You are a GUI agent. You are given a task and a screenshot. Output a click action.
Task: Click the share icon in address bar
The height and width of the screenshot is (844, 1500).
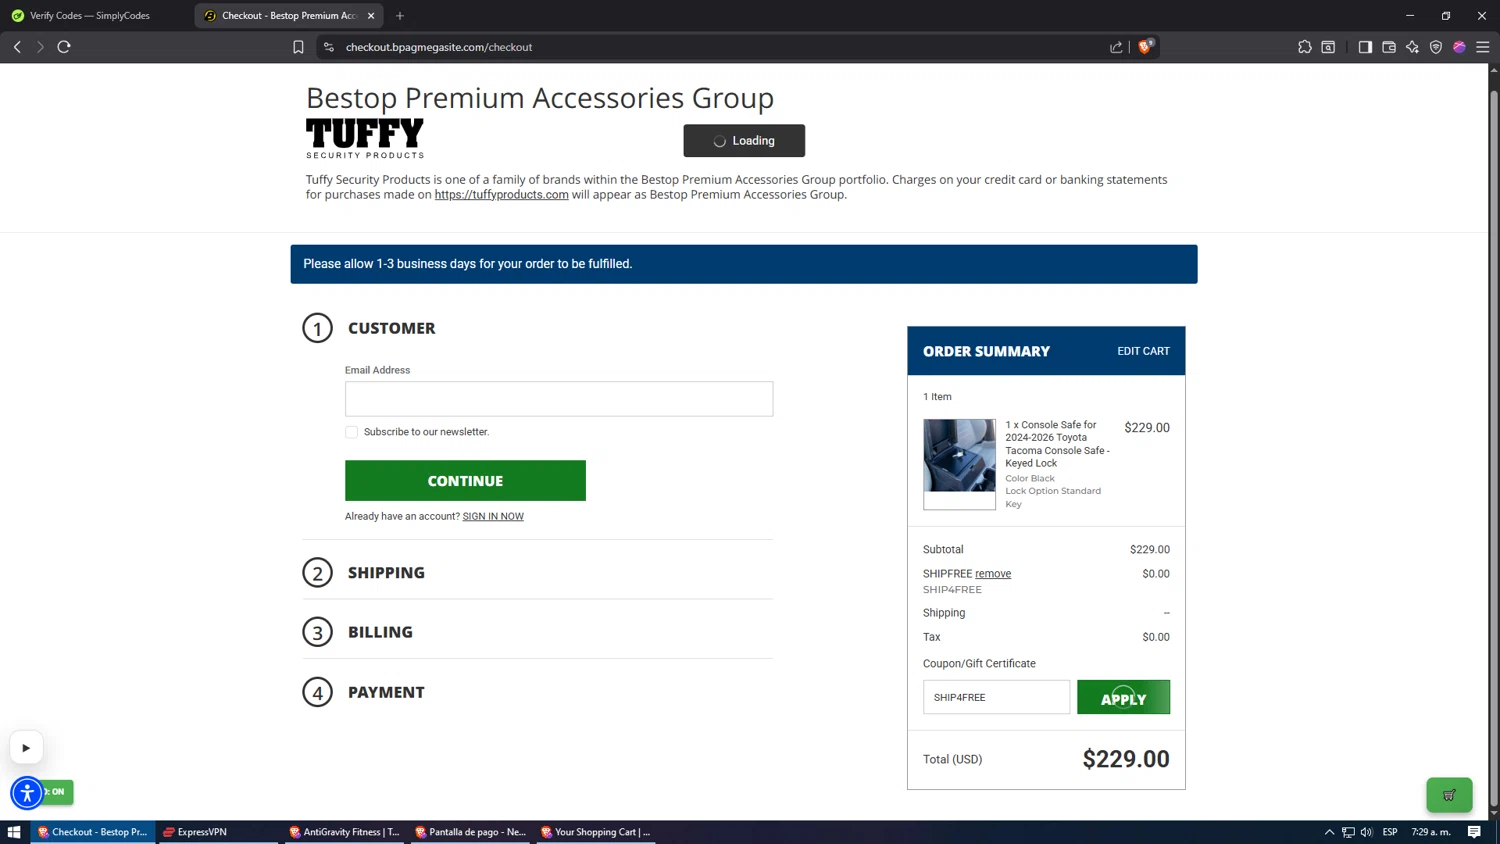coord(1116,47)
